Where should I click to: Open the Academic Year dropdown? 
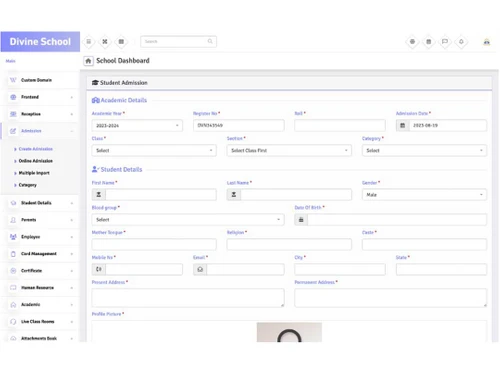[137, 126]
